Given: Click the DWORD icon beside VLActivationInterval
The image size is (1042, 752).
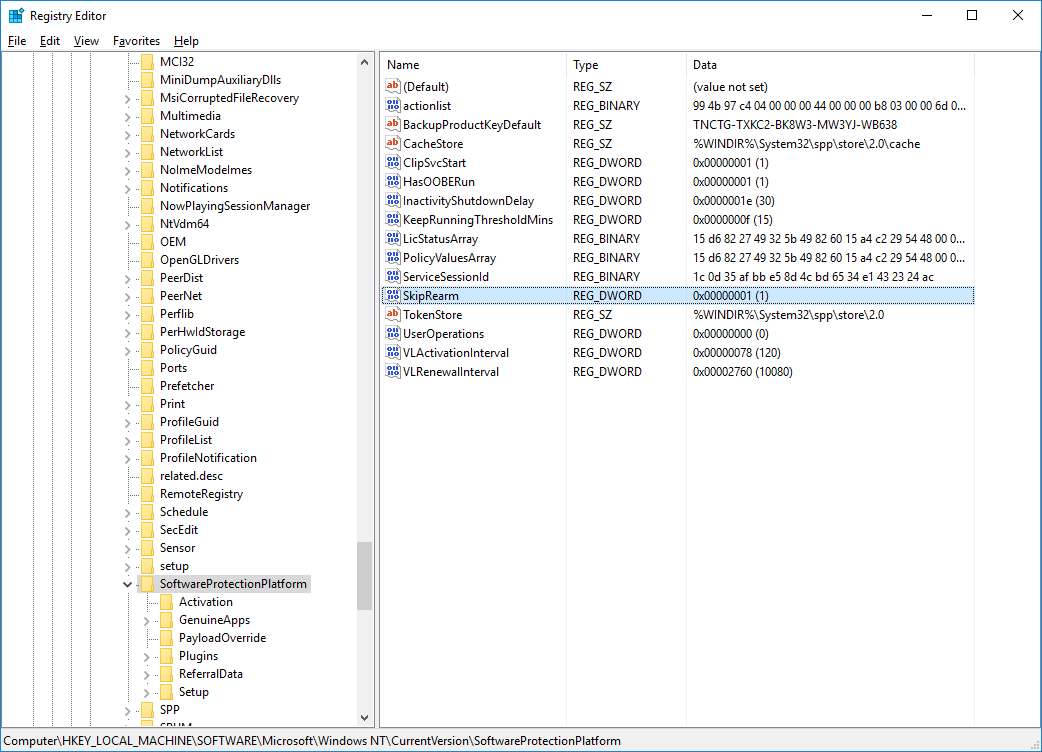Looking at the screenshot, I should click(x=393, y=353).
